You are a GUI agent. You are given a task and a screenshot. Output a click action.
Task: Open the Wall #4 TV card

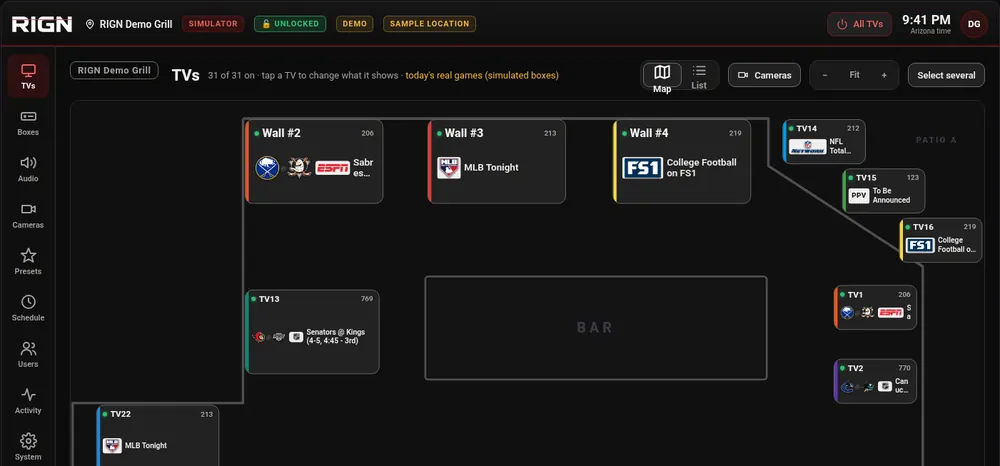682,162
